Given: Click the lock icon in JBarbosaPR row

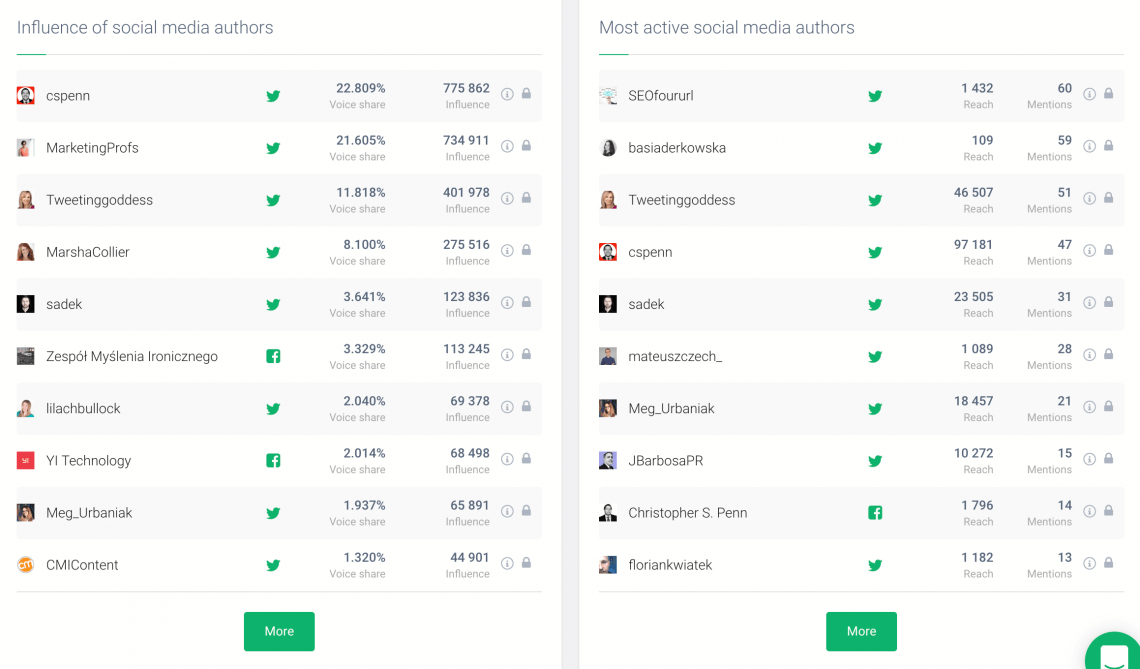Looking at the screenshot, I should click(x=1109, y=458).
